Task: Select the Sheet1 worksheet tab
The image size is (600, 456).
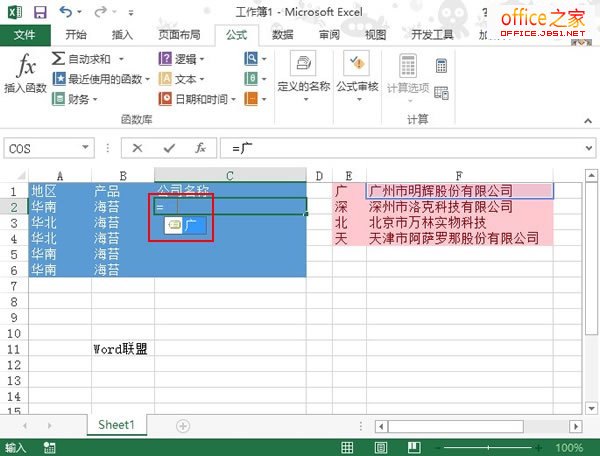Action: pos(116,425)
